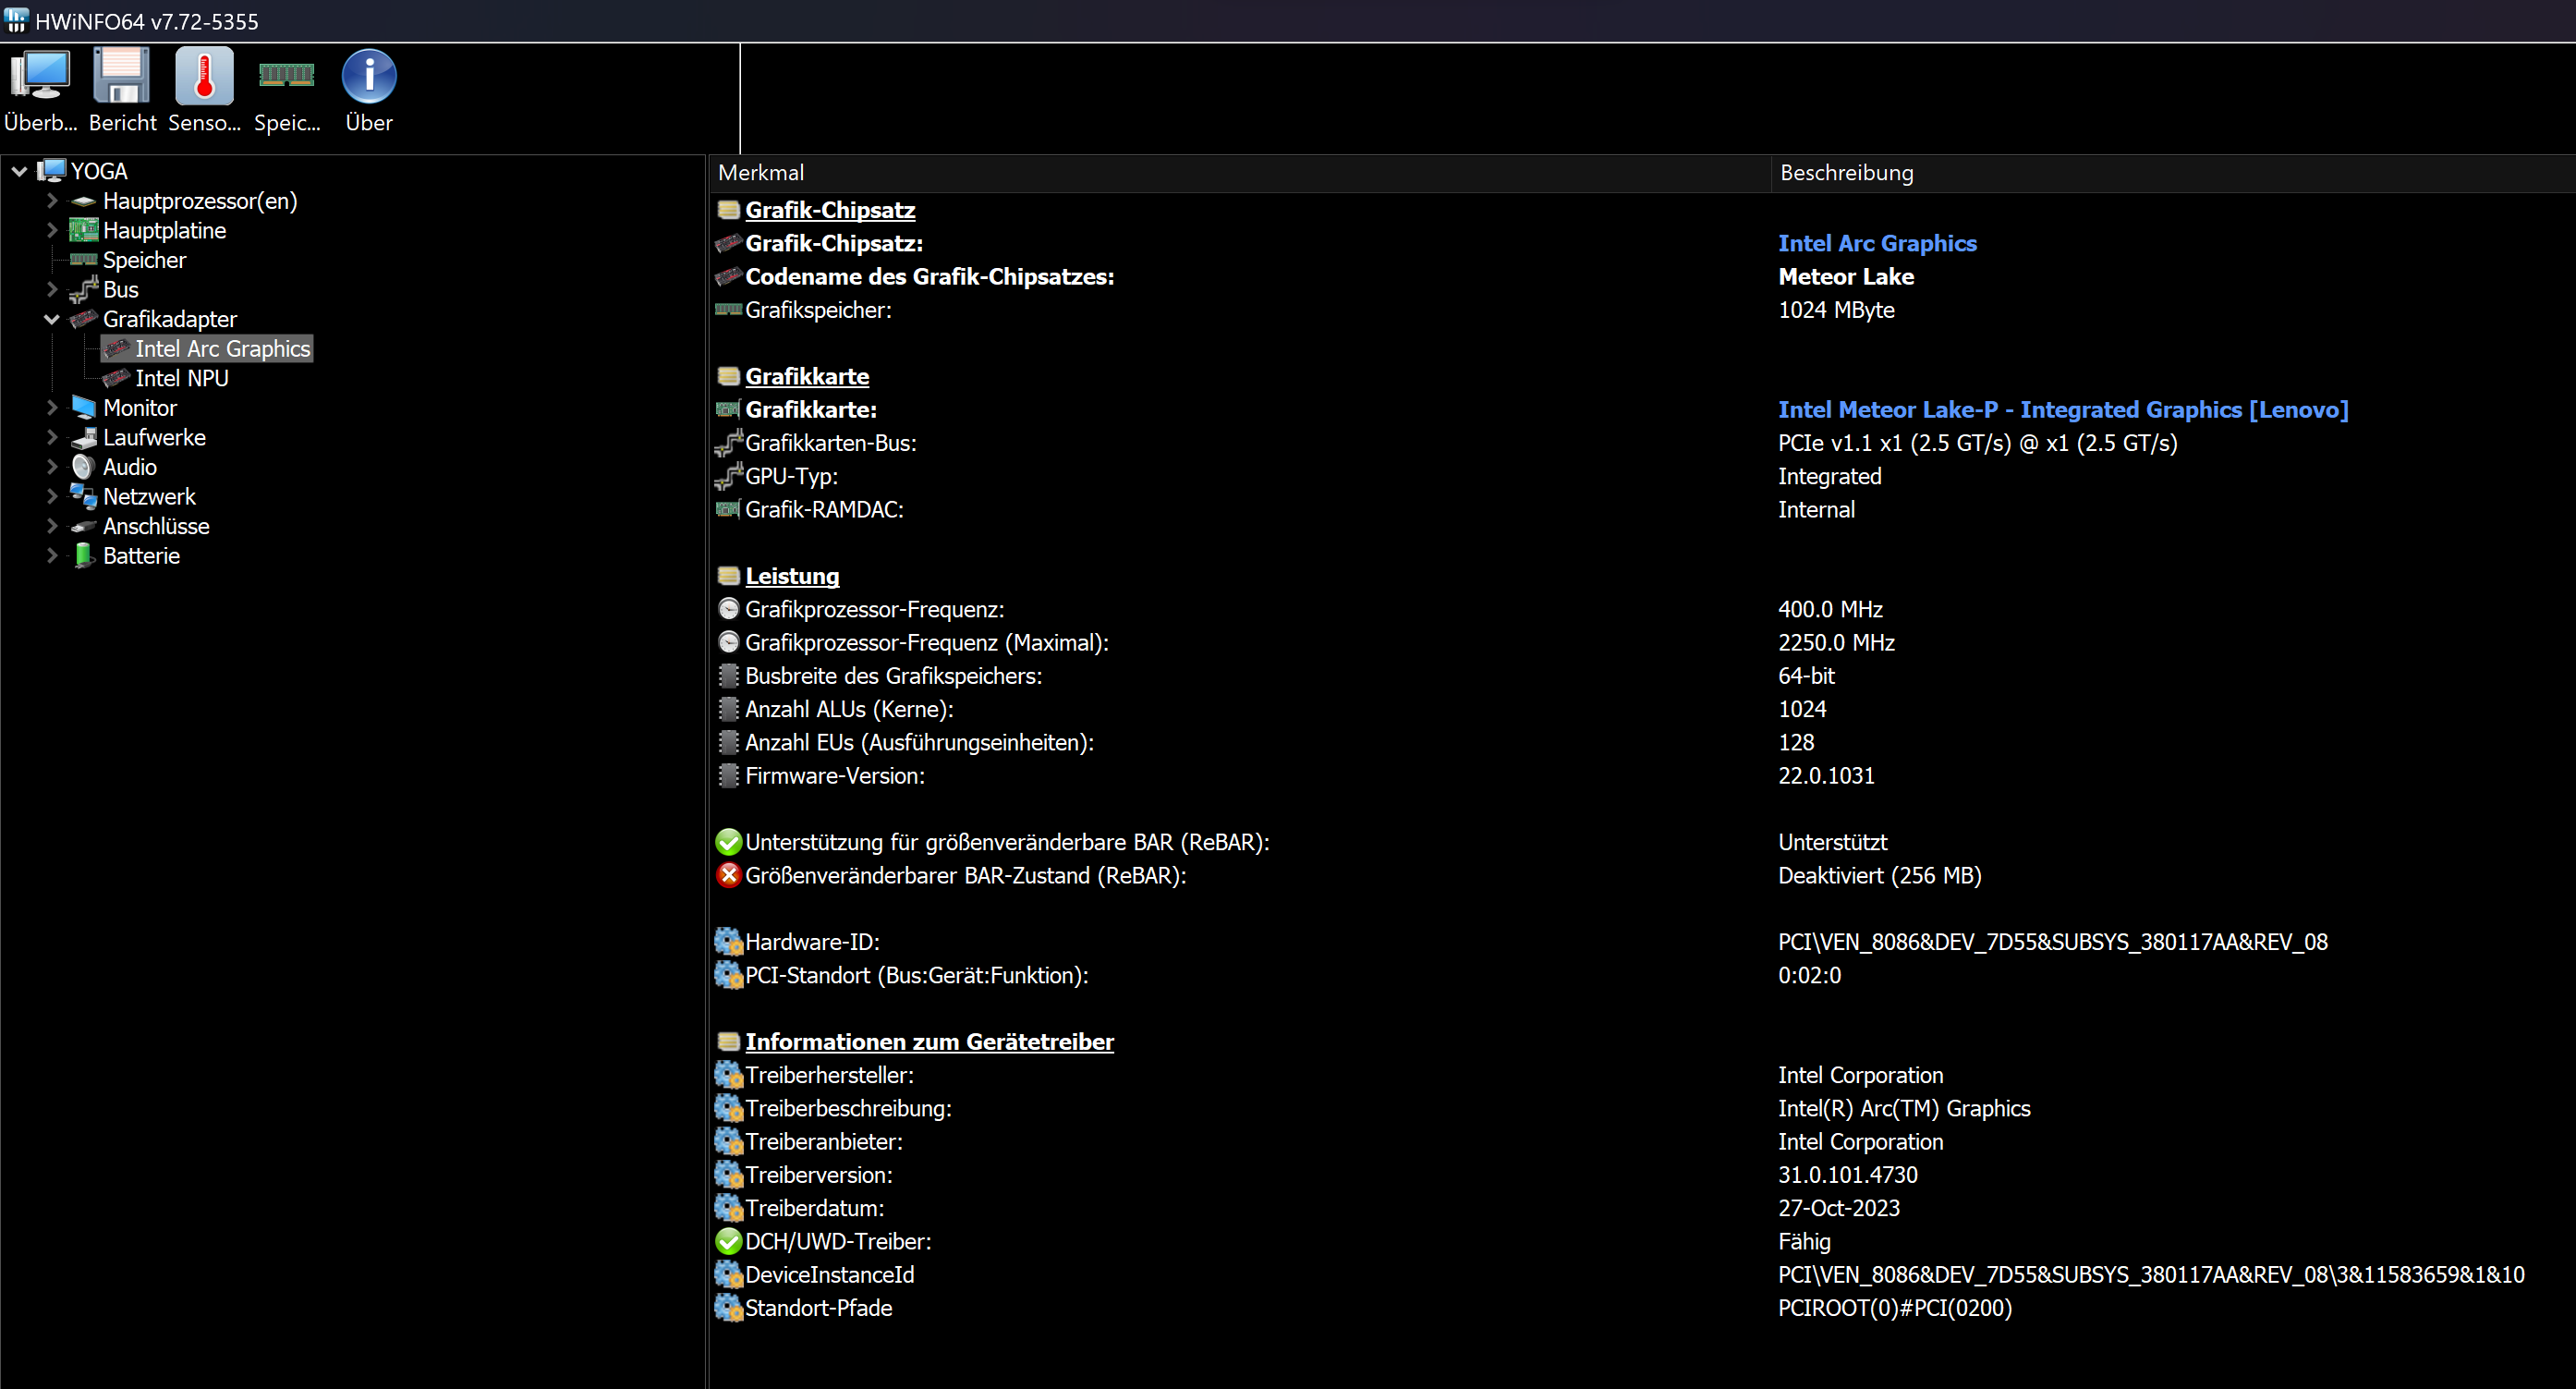The image size is (2576, 1389).
Task: Click the Audio speaker icon
Action: pyautogui.click(x=84, y=467)
